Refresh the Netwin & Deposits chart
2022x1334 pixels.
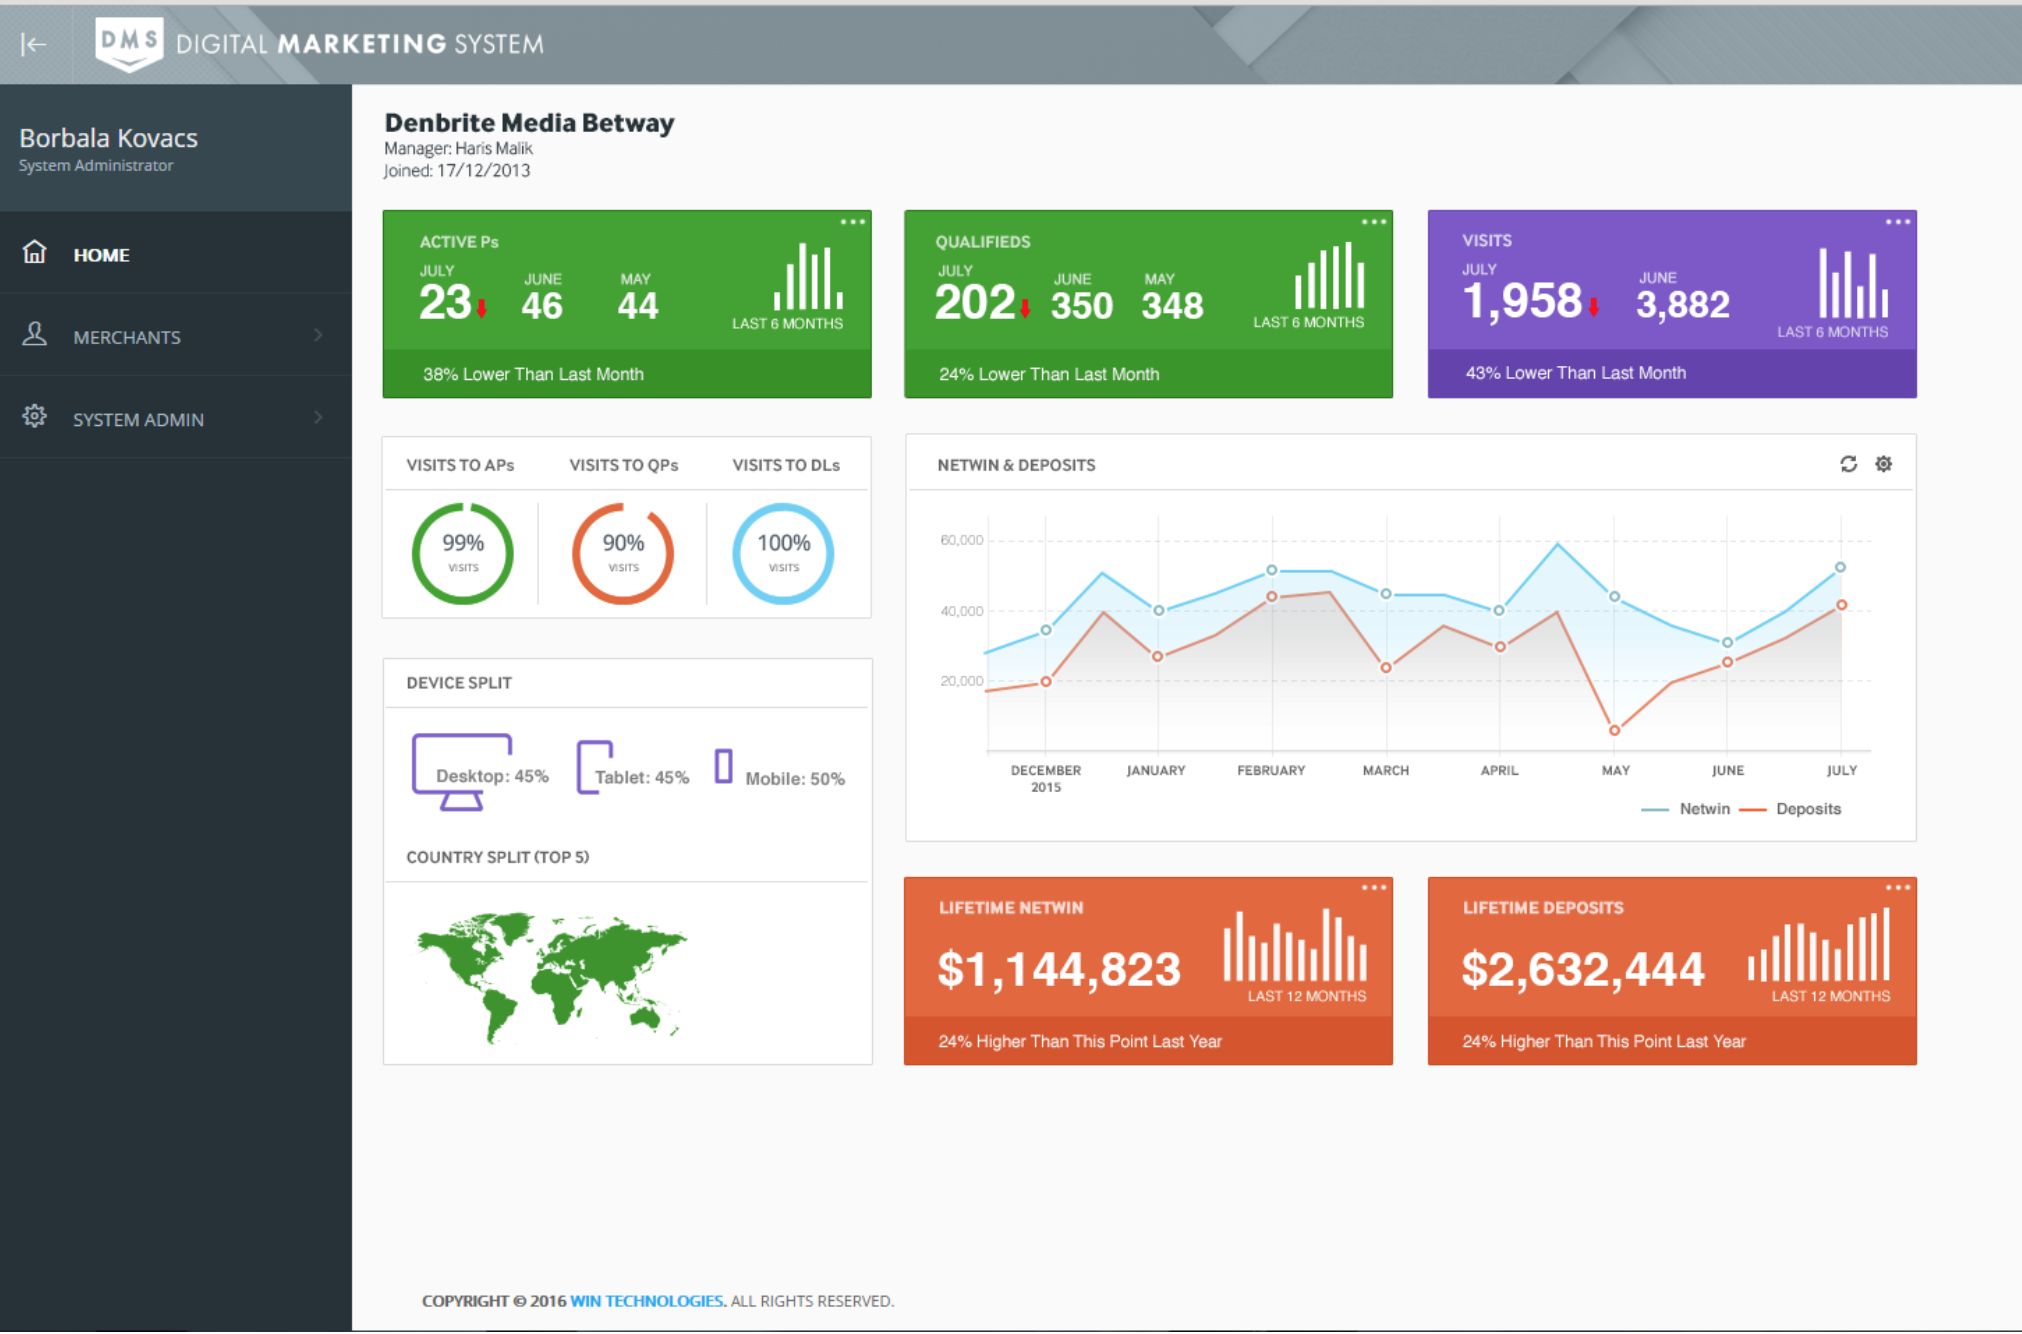click(1848, 464)
